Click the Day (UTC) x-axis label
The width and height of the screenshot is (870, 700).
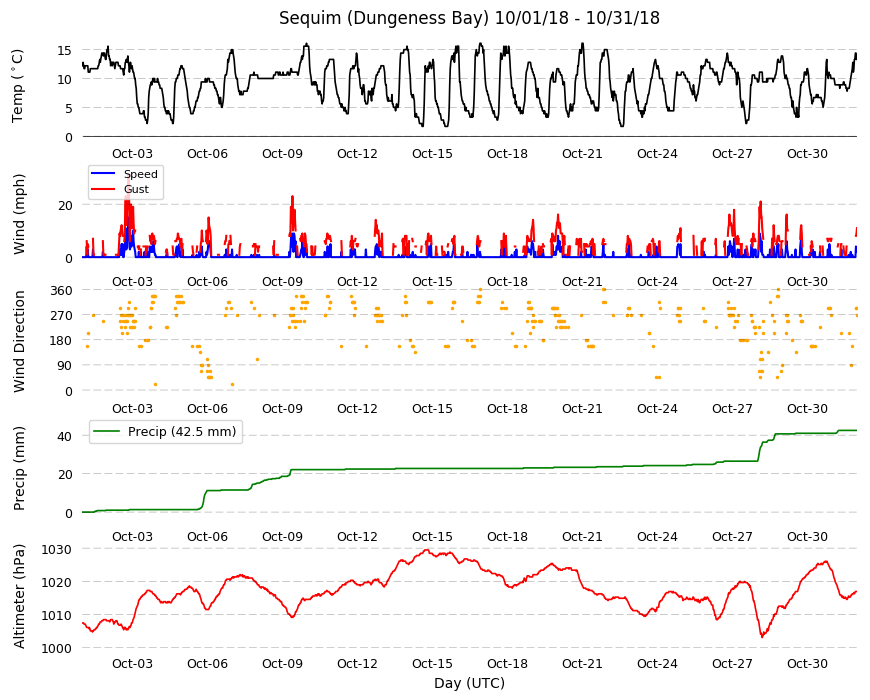(x=469, y=683)
